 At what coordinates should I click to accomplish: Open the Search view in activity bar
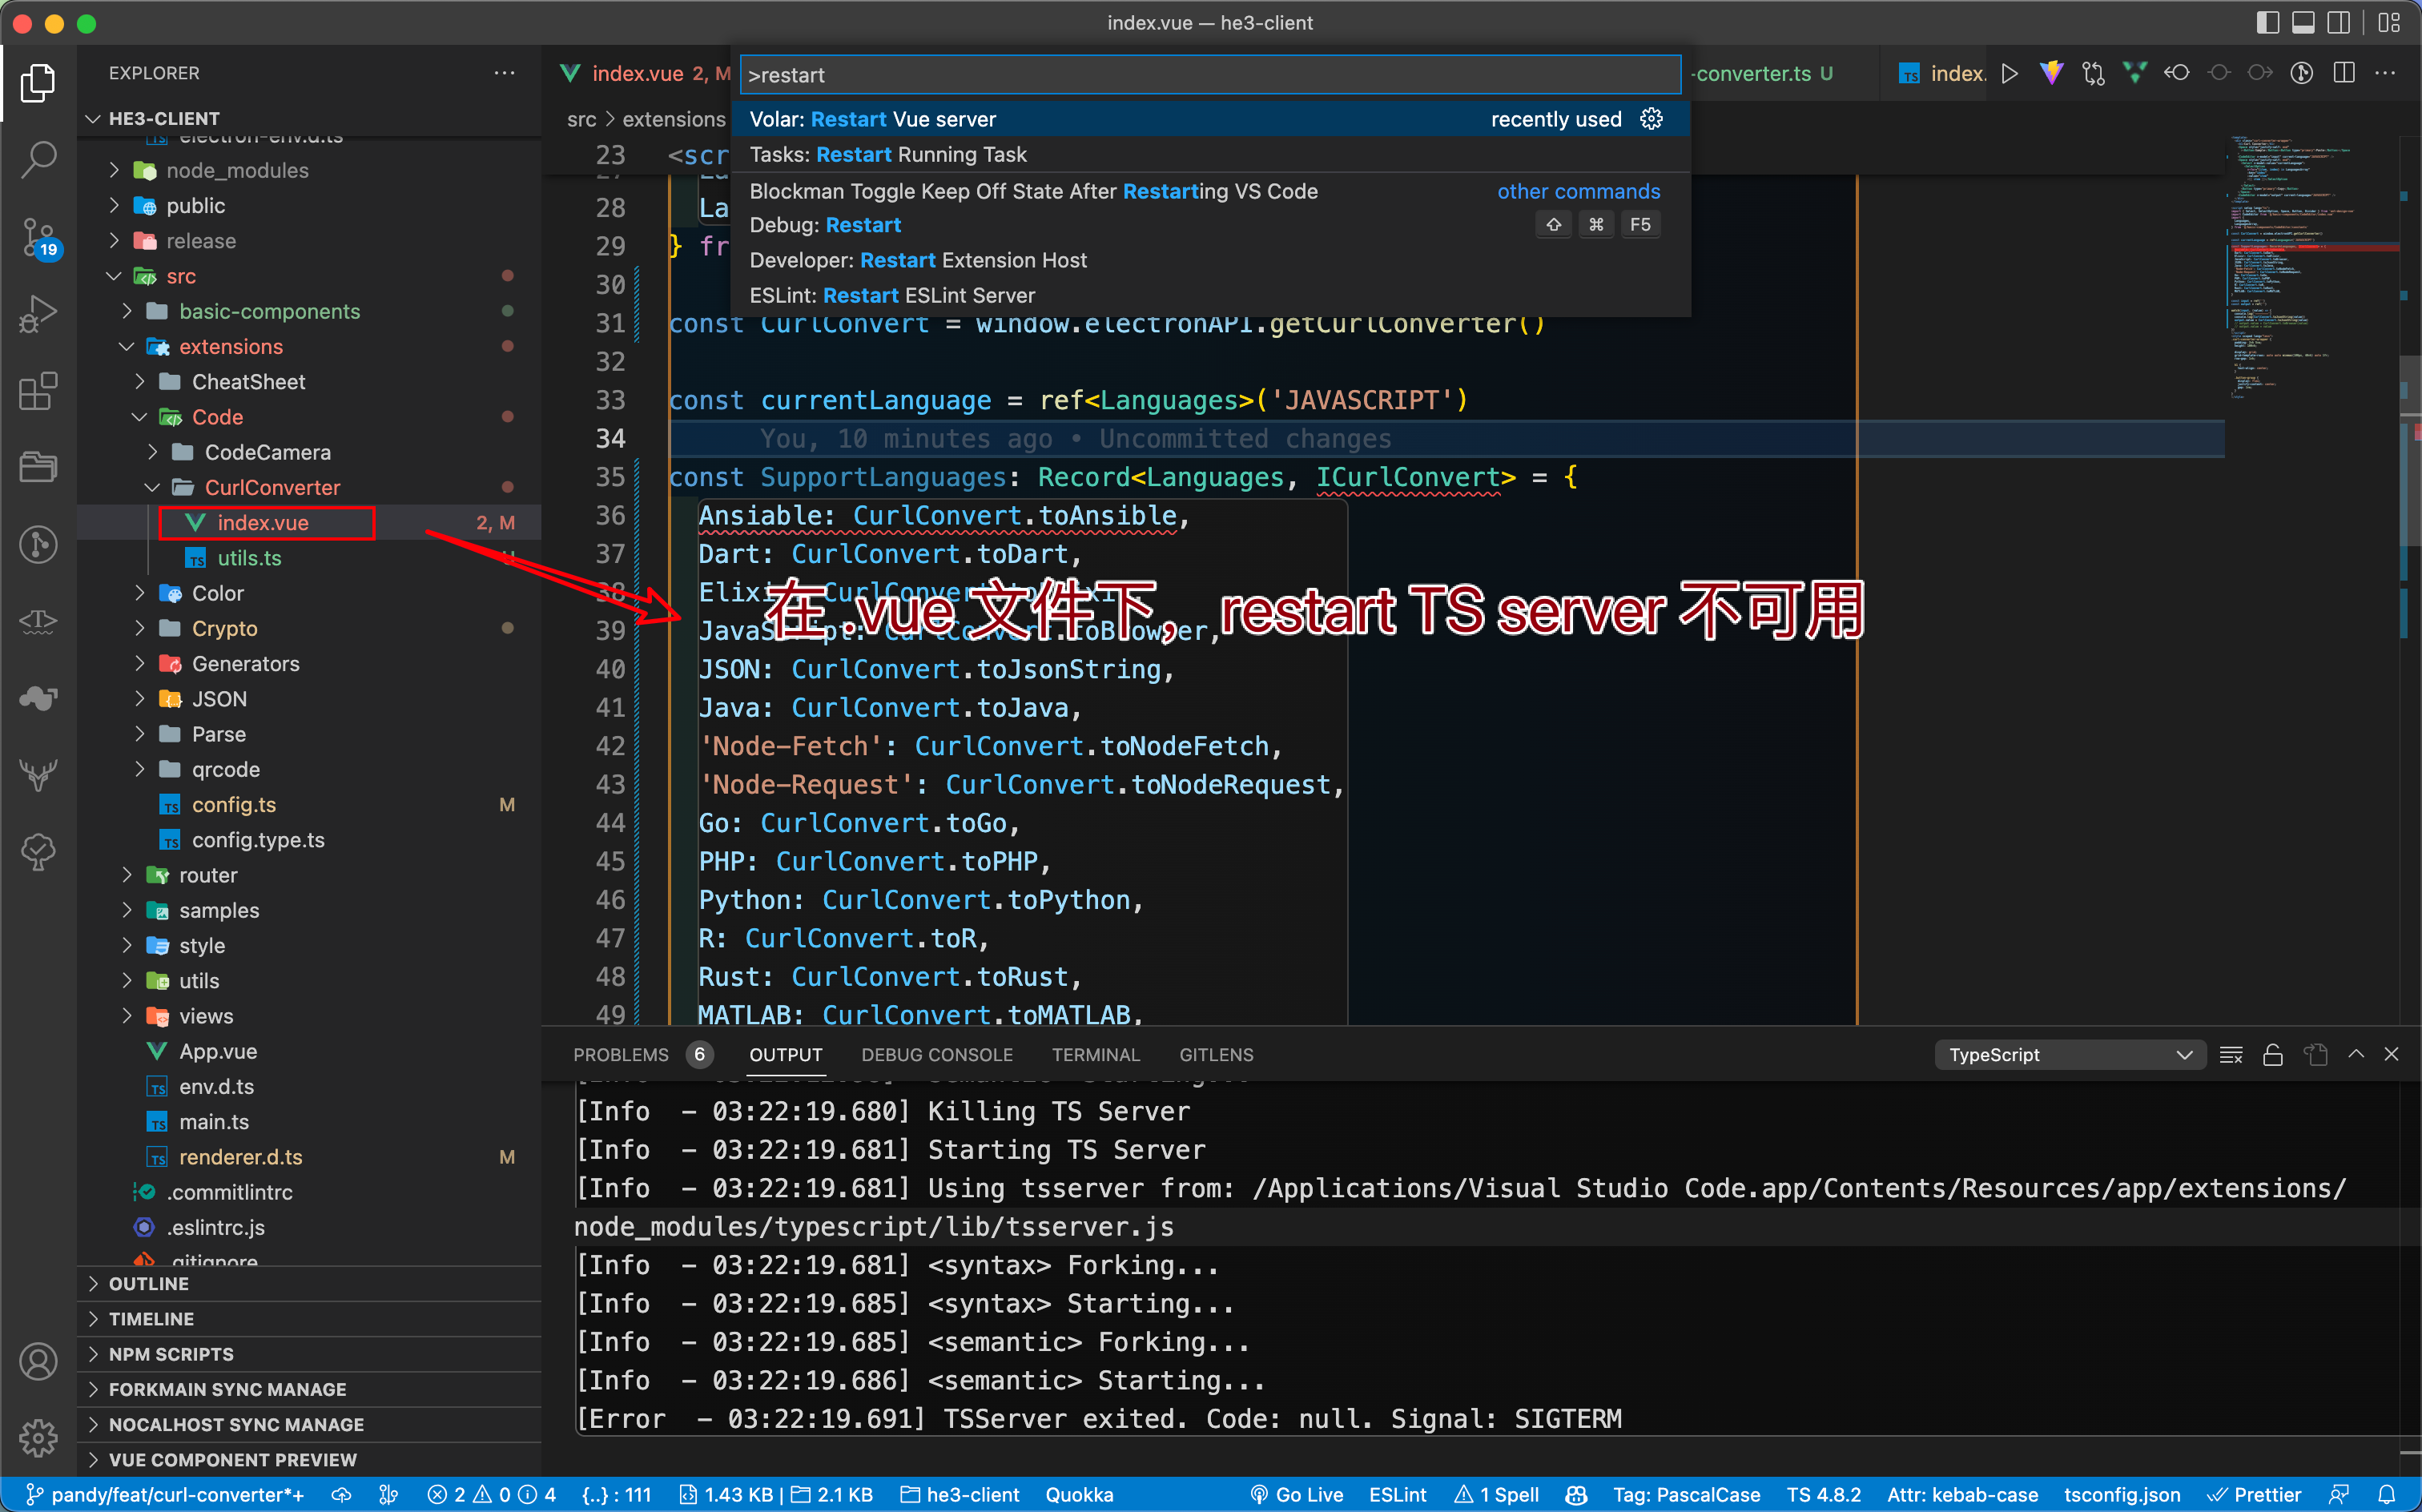click(x=38, y=159)
